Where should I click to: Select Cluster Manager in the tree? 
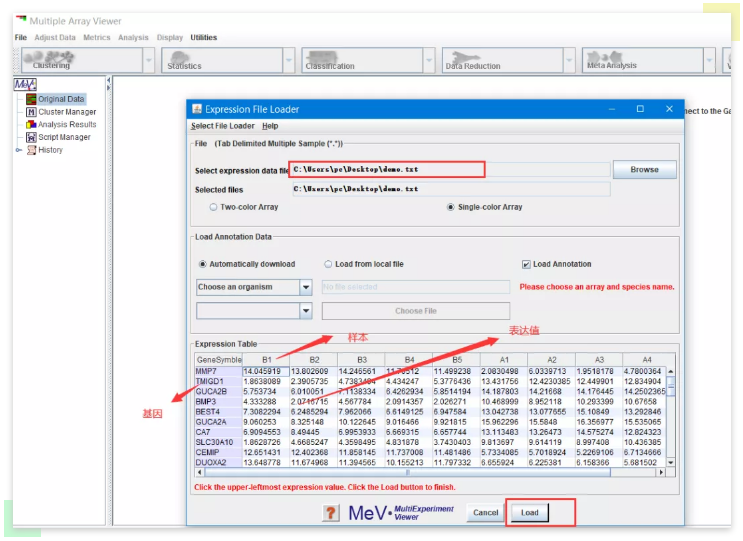(66, 112)
